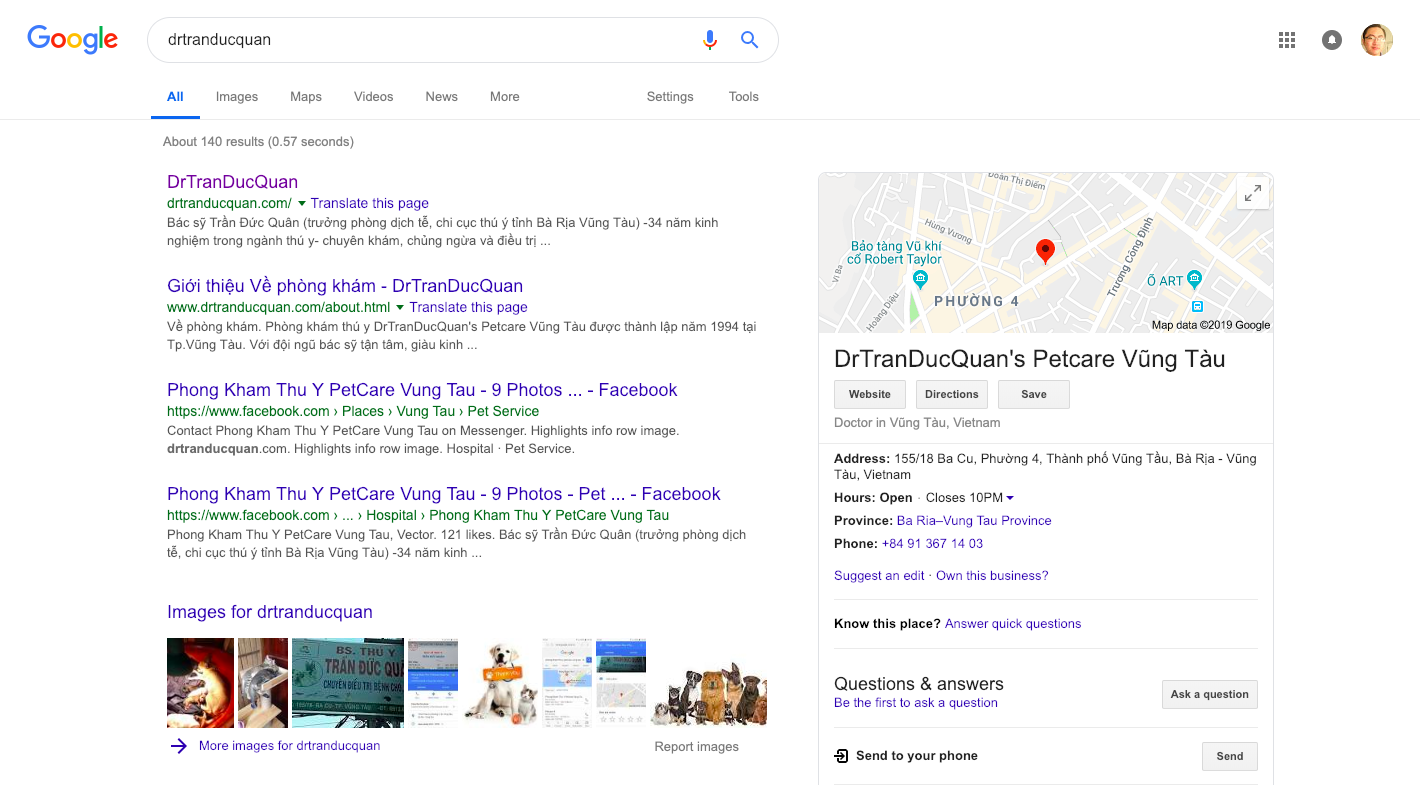Image resolution: width=1420 pixels, height=785 pixels.
Task: Open the thumbnail of animal on metal table
Action: [x=263, y=682]
